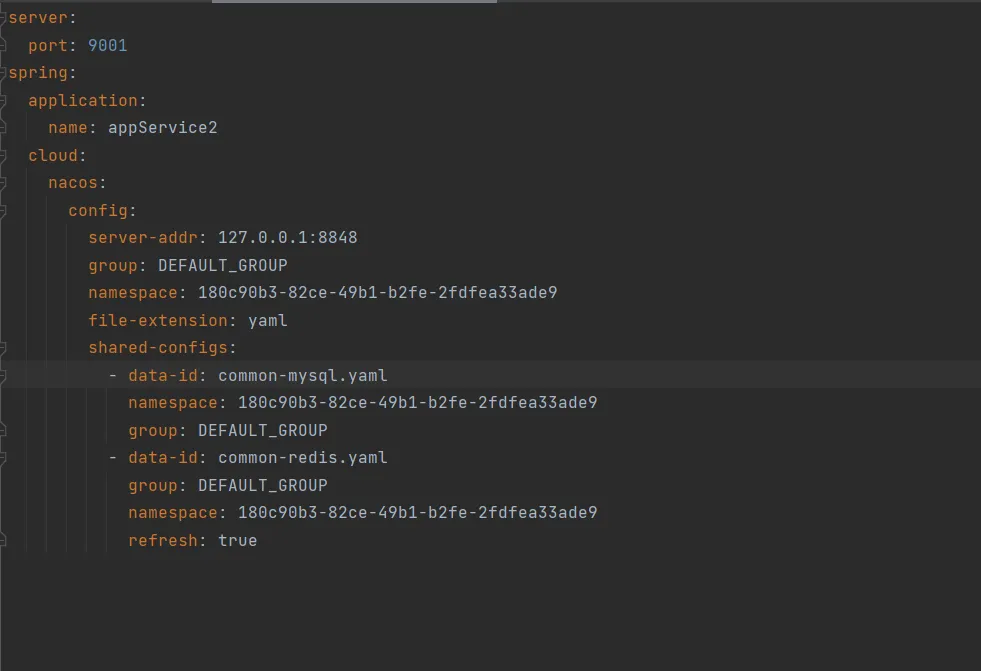This screenshot has height=671, width=981.
Task: Fold the shared-configs block in gutter
Action: point(3,348)
